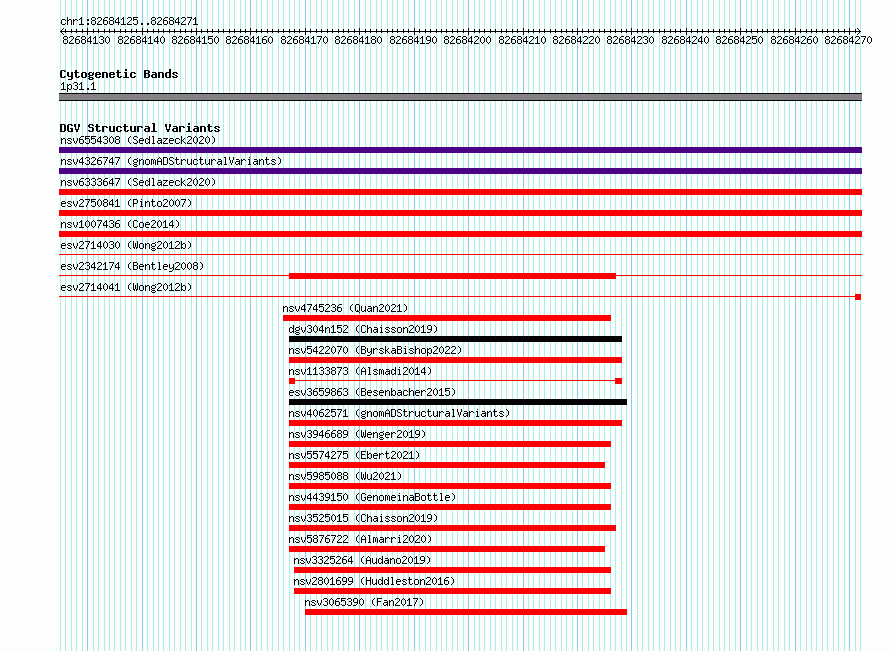The width and height of the screenshot is (890, 651).
Task: Open nsv1007436 (Coe2014) variant label
Action: pyautogui.click(x=120, y=224)
